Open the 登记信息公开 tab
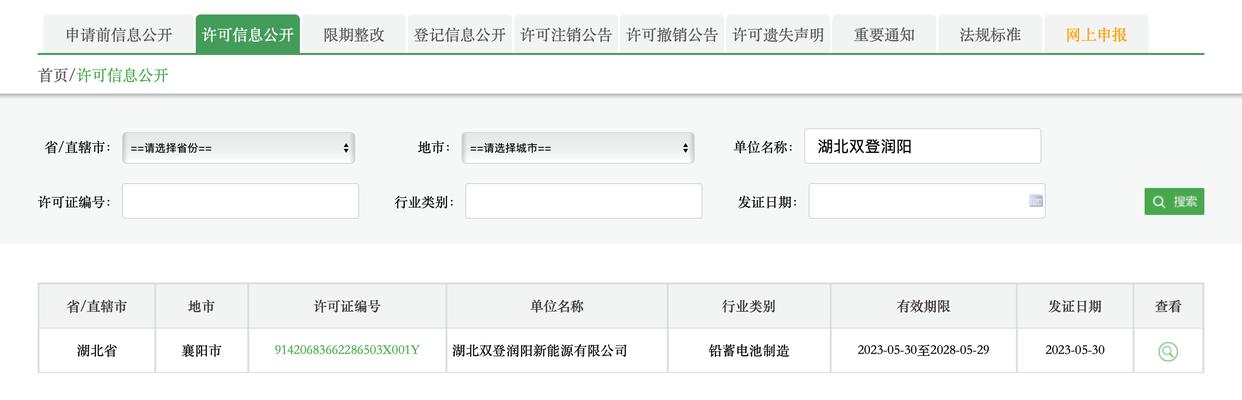 point(460,34)
